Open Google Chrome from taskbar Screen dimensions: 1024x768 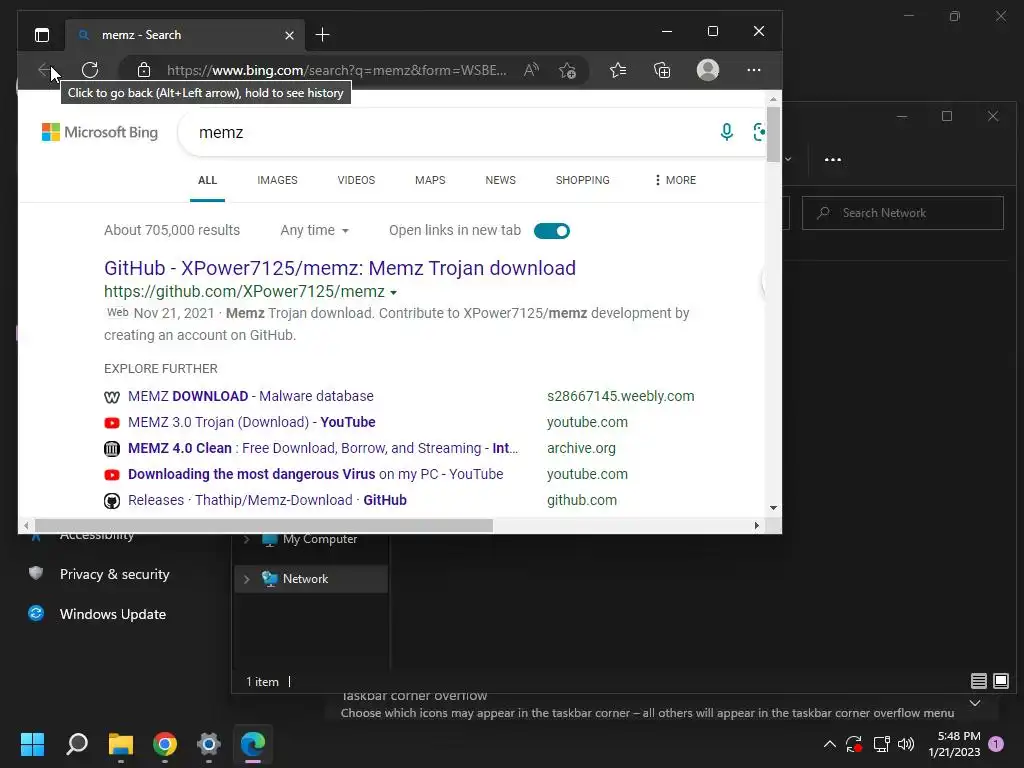pos(165,744)
